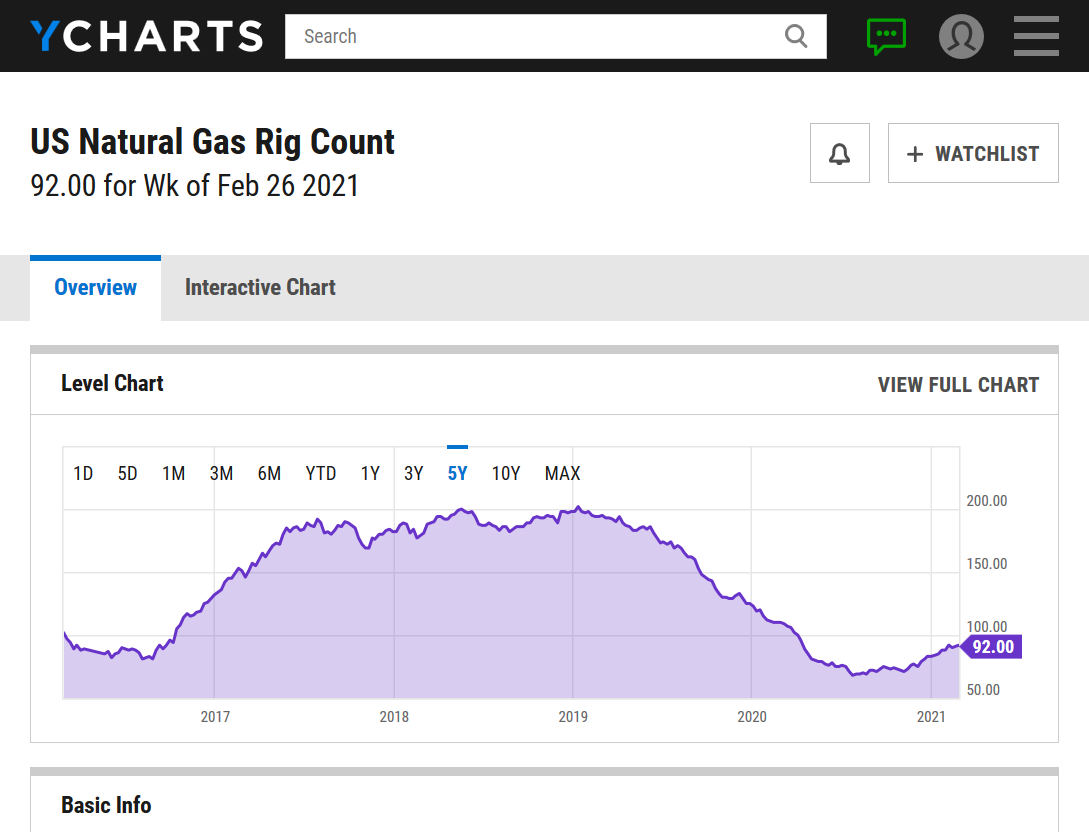The image size is (1089, 832).
Task: Select the 1M chart range
Action: click(x=174, y=474)
